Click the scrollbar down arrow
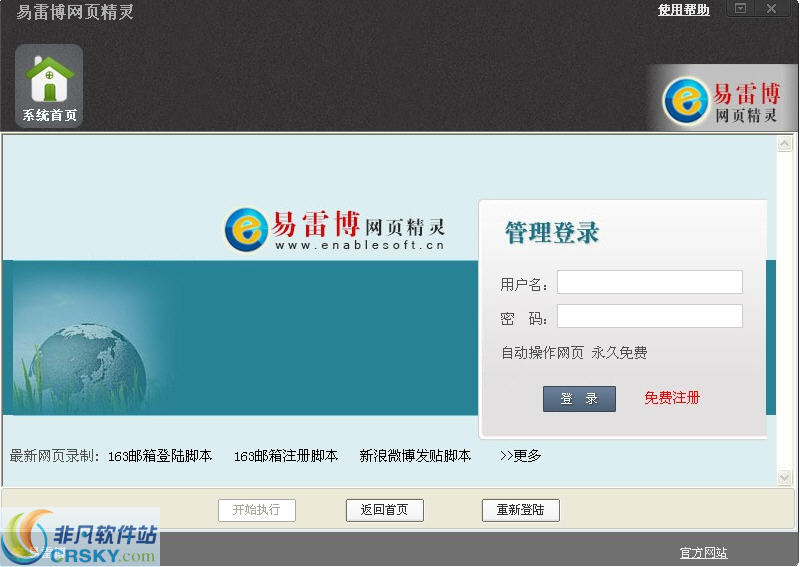800x567 pixels. coord(784,478)
